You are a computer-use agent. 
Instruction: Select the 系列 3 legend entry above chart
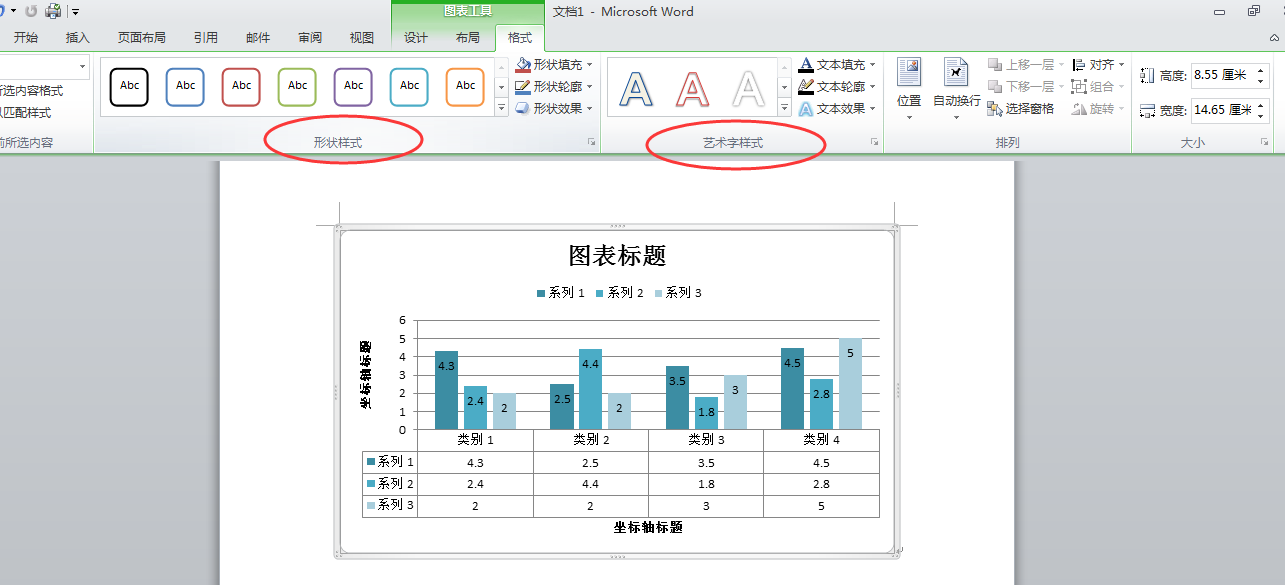[x=678, y=293]
